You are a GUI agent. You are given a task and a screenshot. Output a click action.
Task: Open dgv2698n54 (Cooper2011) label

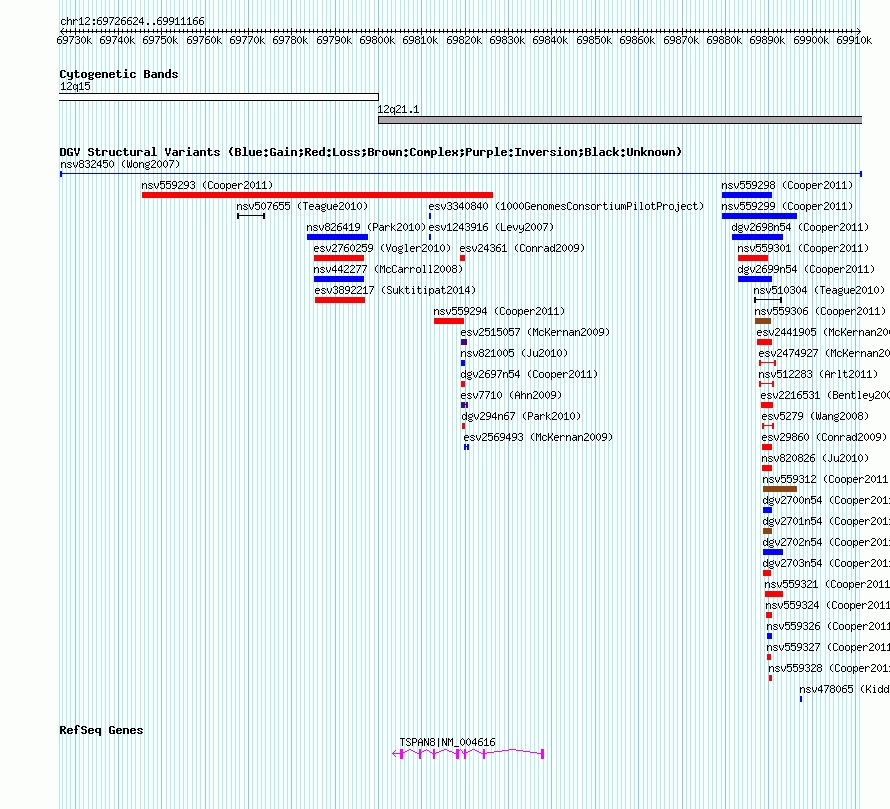point(800,227)
